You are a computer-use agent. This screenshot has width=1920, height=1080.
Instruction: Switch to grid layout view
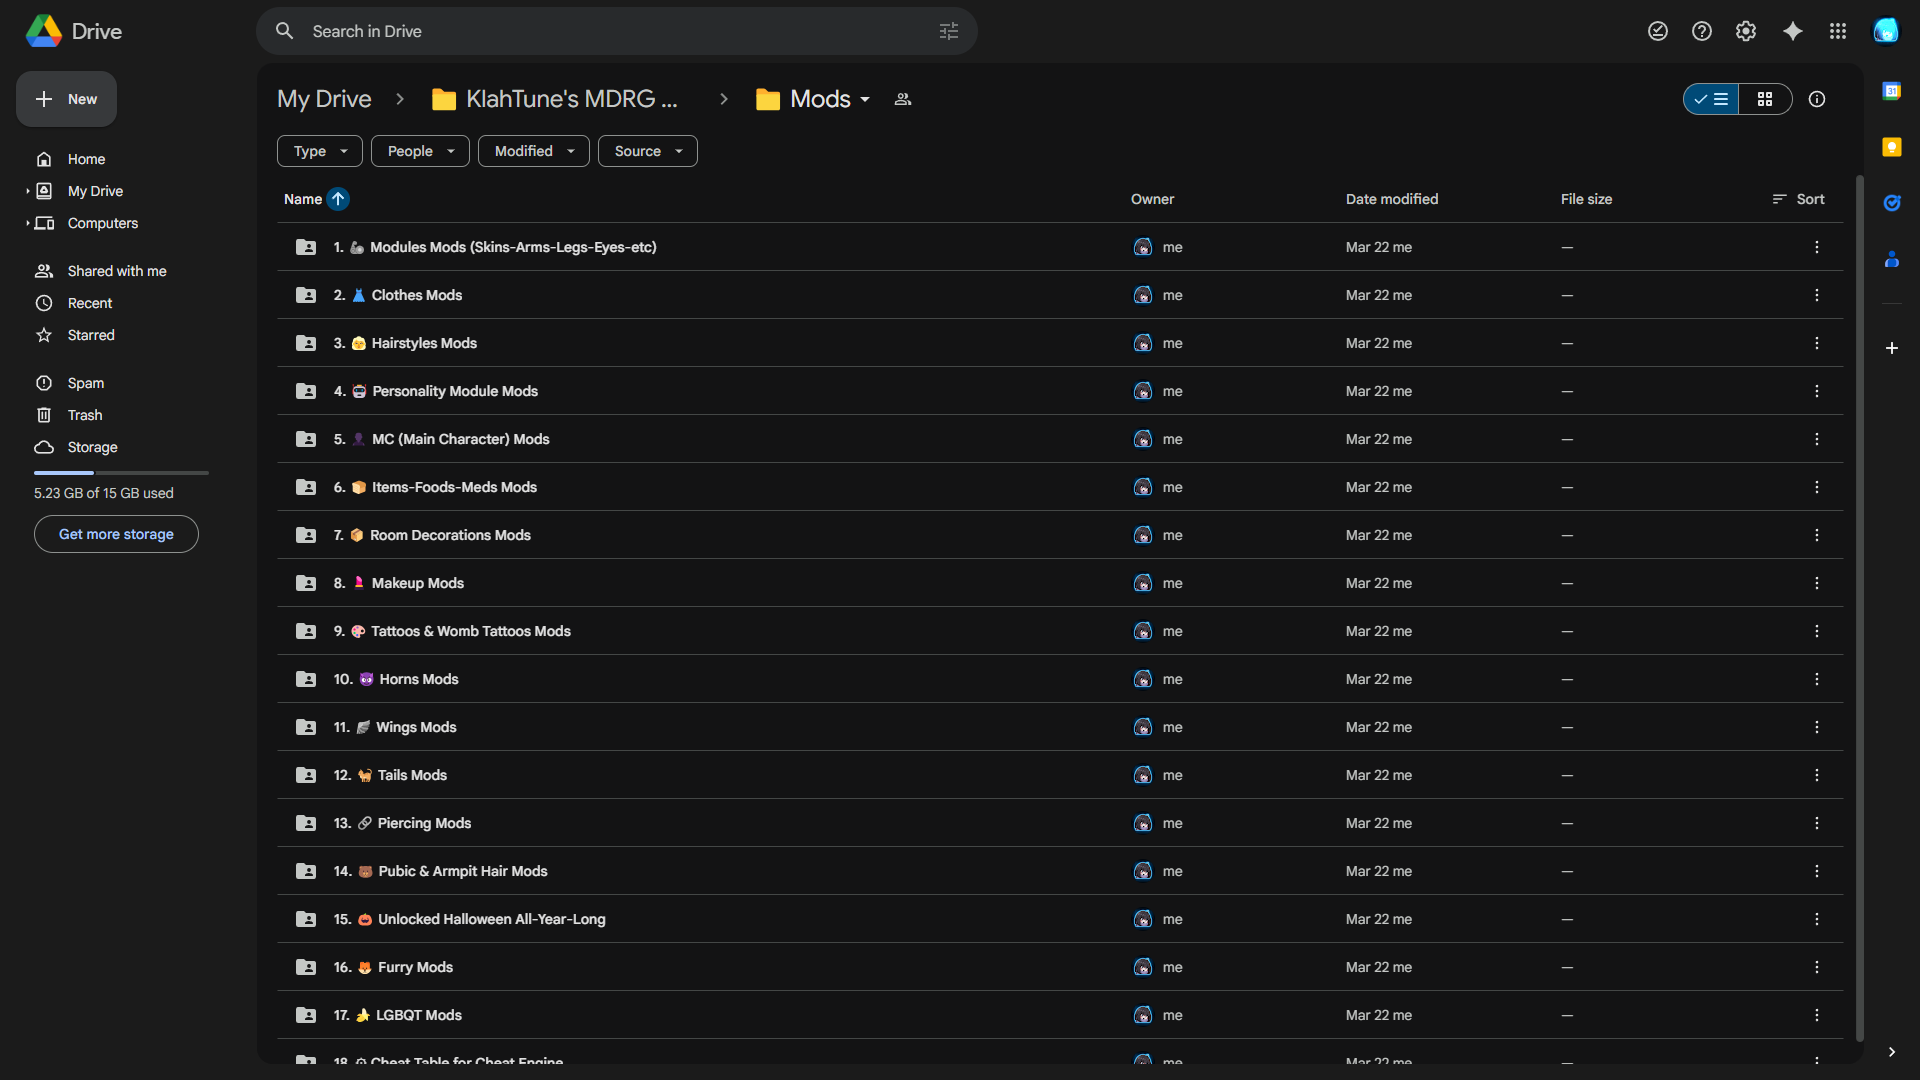(1764, 99)
